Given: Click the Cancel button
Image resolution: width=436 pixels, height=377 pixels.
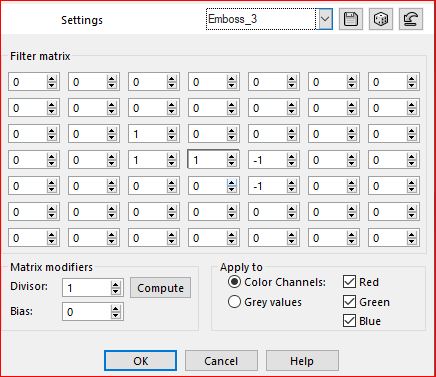Looking at the screenshot, I should [x=221, y=361].
